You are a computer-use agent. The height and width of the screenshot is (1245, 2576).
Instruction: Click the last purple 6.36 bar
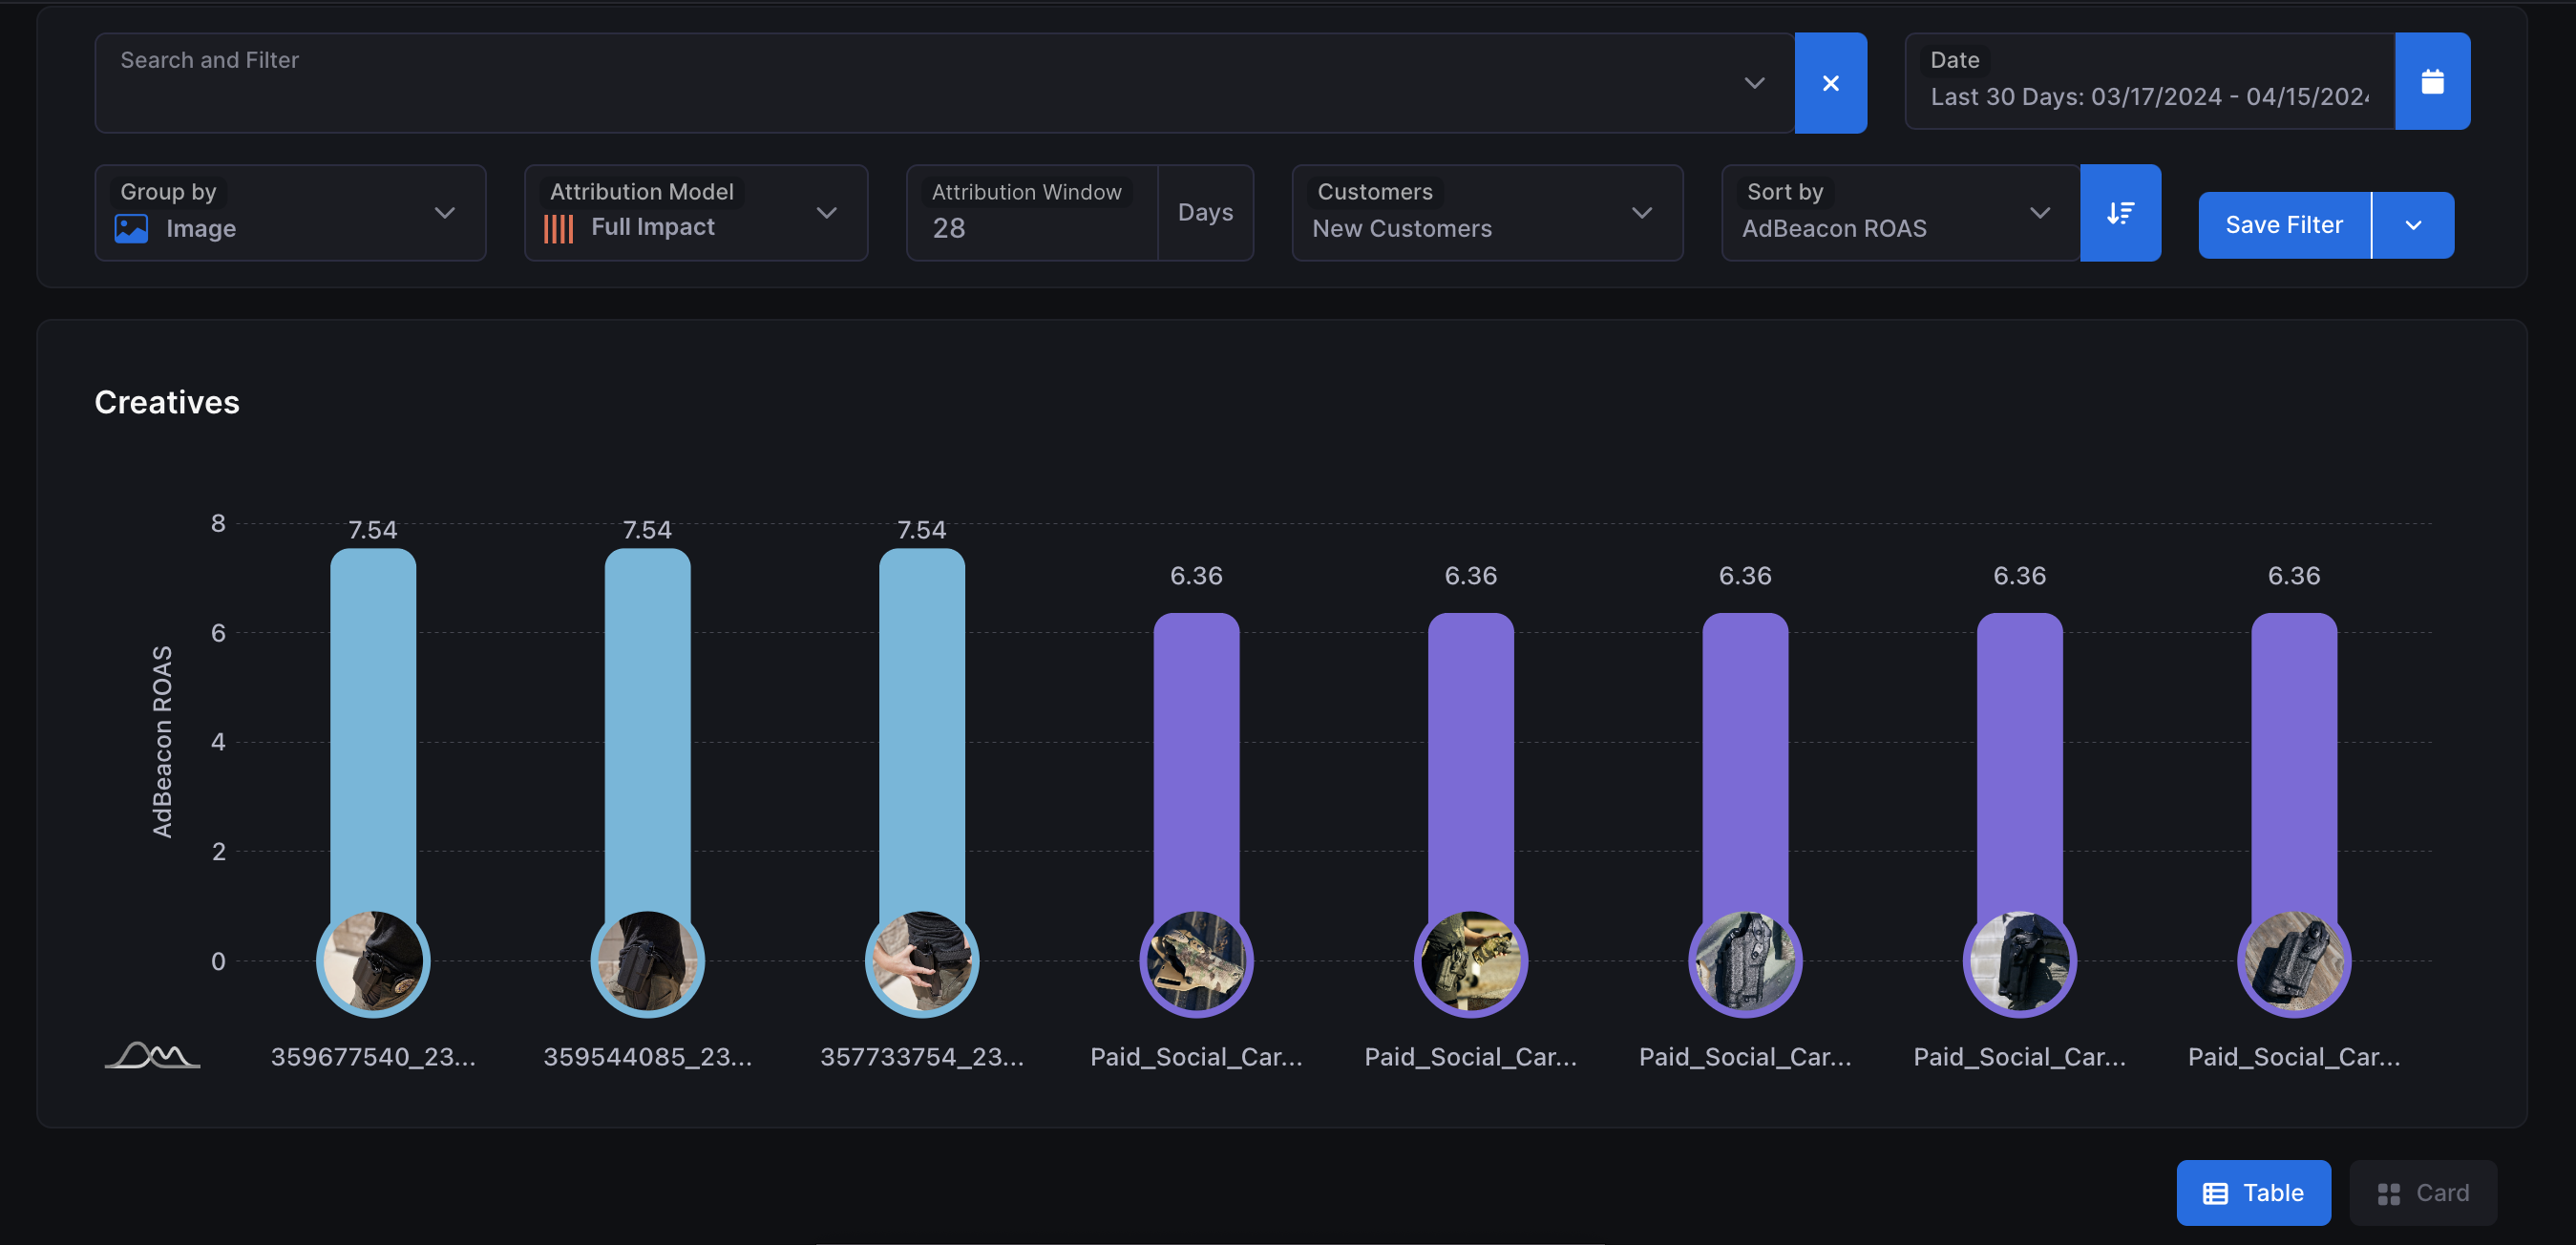click(2293, 760)
